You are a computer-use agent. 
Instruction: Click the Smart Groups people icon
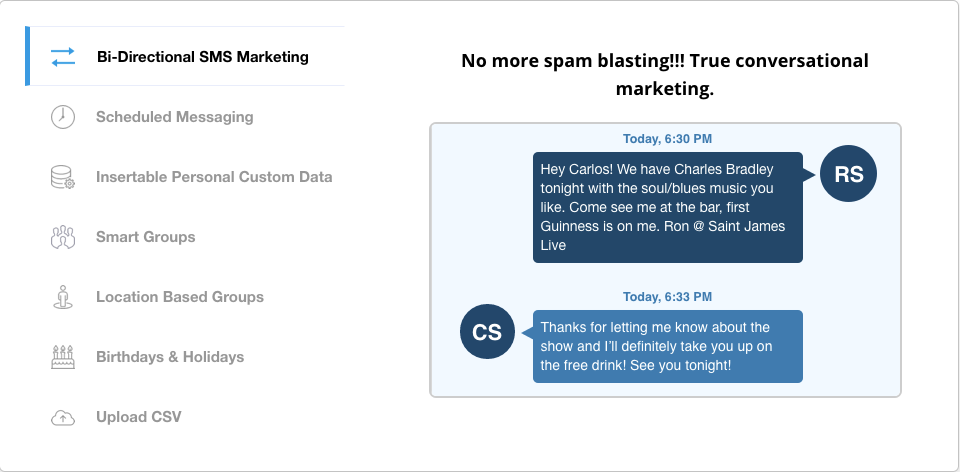(62, 237)
